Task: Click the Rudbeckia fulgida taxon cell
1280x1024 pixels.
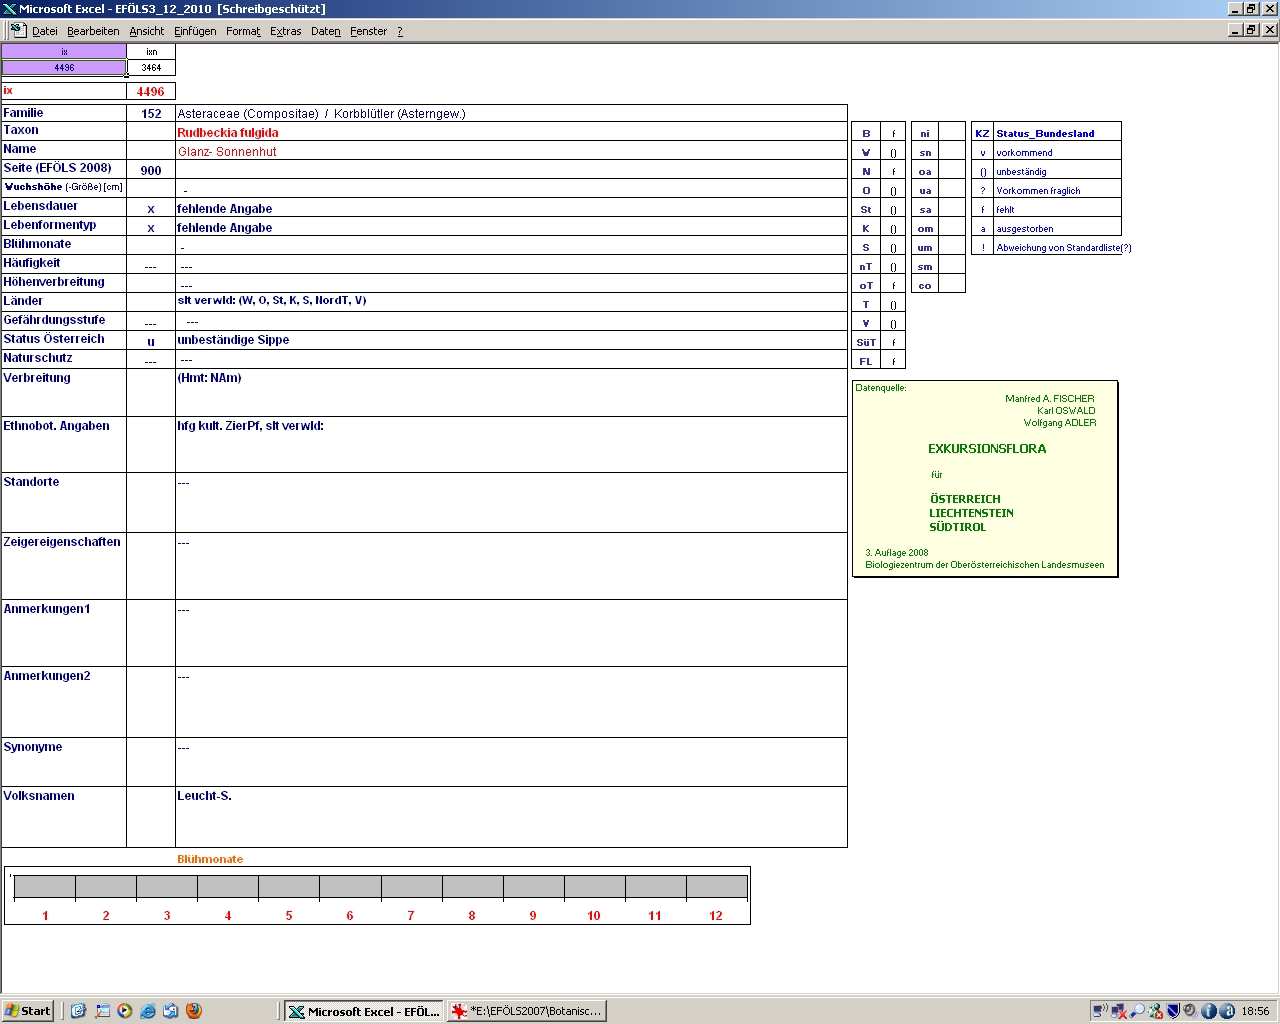Action: click(228, 132)
